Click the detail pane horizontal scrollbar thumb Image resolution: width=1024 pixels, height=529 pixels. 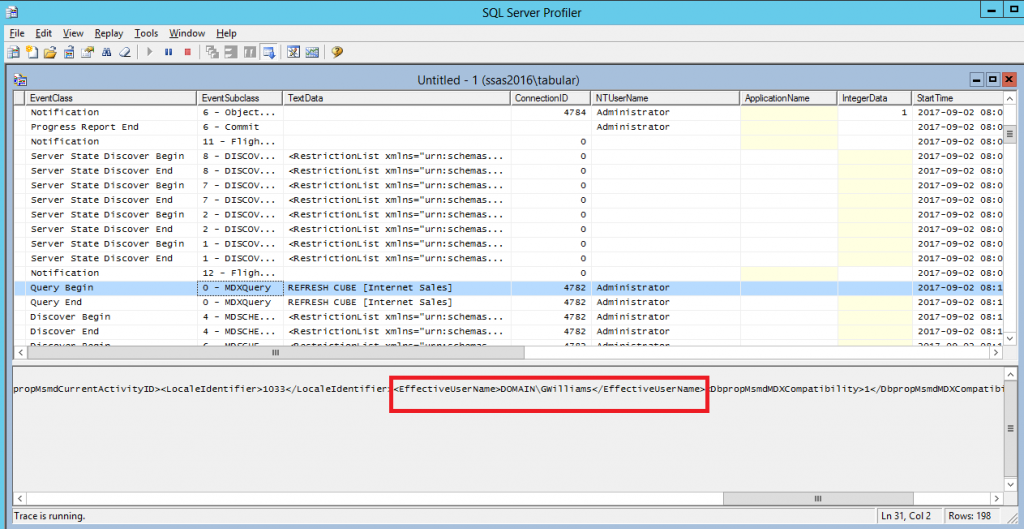(818, 498)
